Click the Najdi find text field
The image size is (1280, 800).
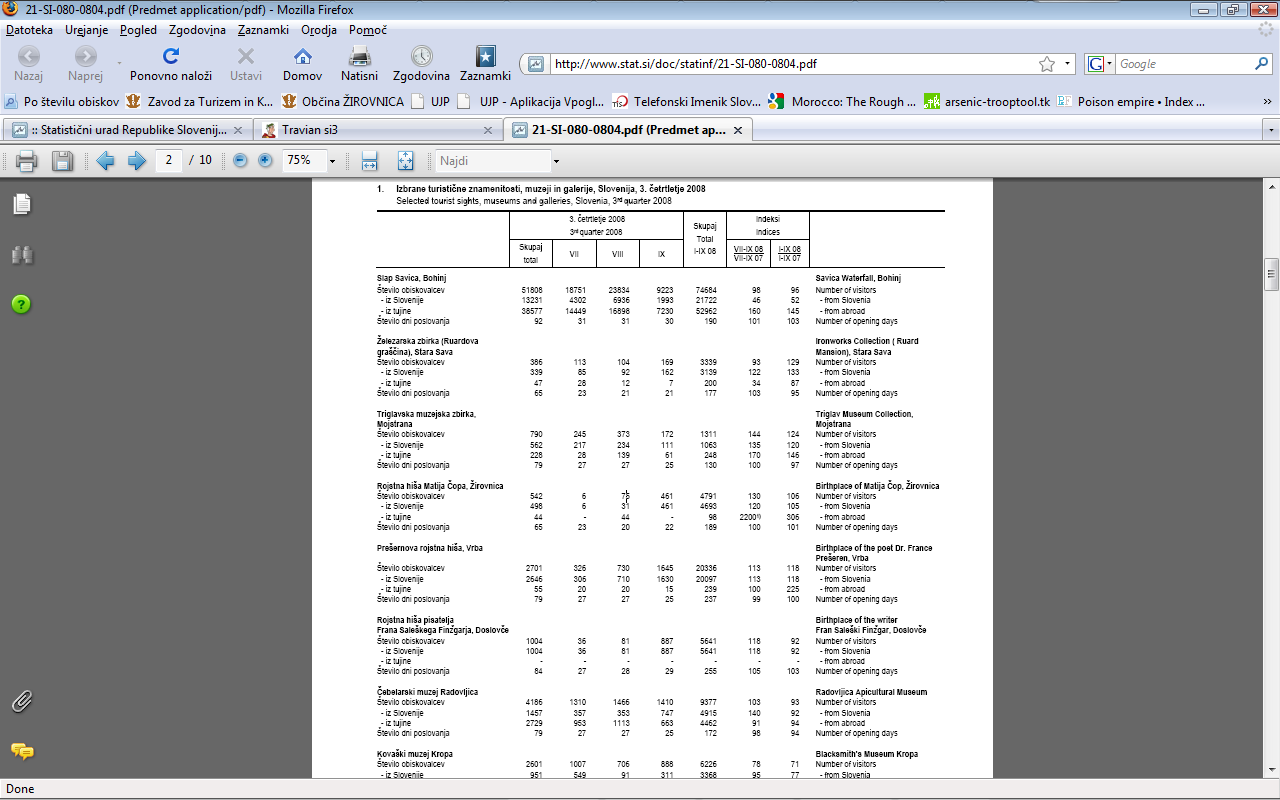coord(494,160)
